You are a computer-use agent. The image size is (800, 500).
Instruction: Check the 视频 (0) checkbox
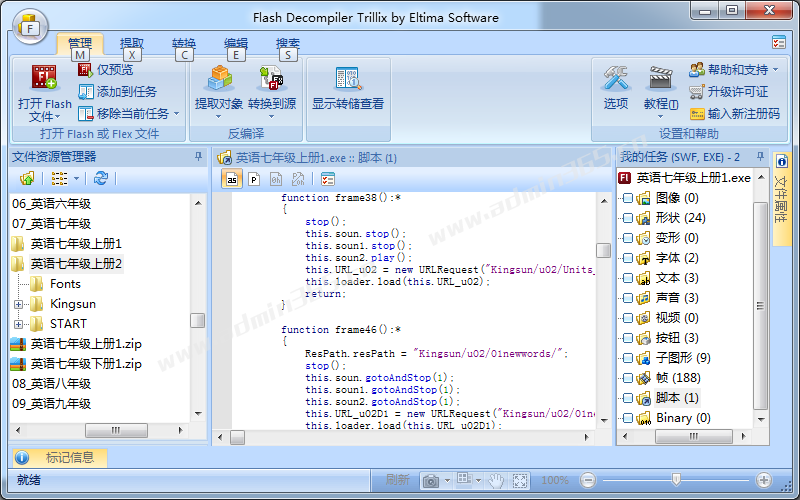click(628, 318)
